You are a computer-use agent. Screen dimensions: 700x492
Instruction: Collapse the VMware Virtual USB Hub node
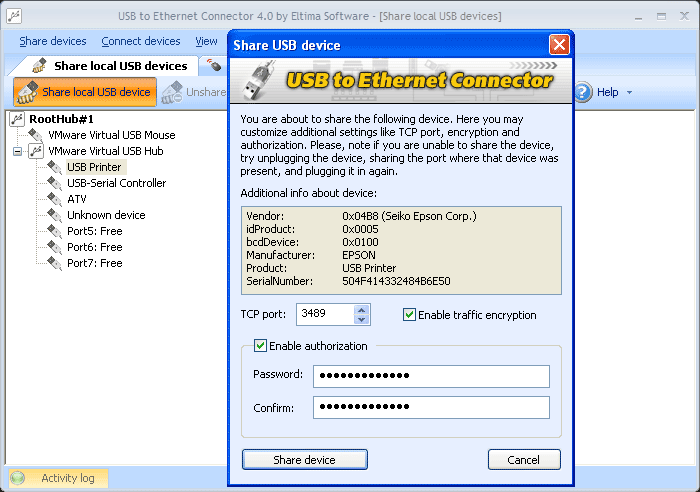click(17, 151)
